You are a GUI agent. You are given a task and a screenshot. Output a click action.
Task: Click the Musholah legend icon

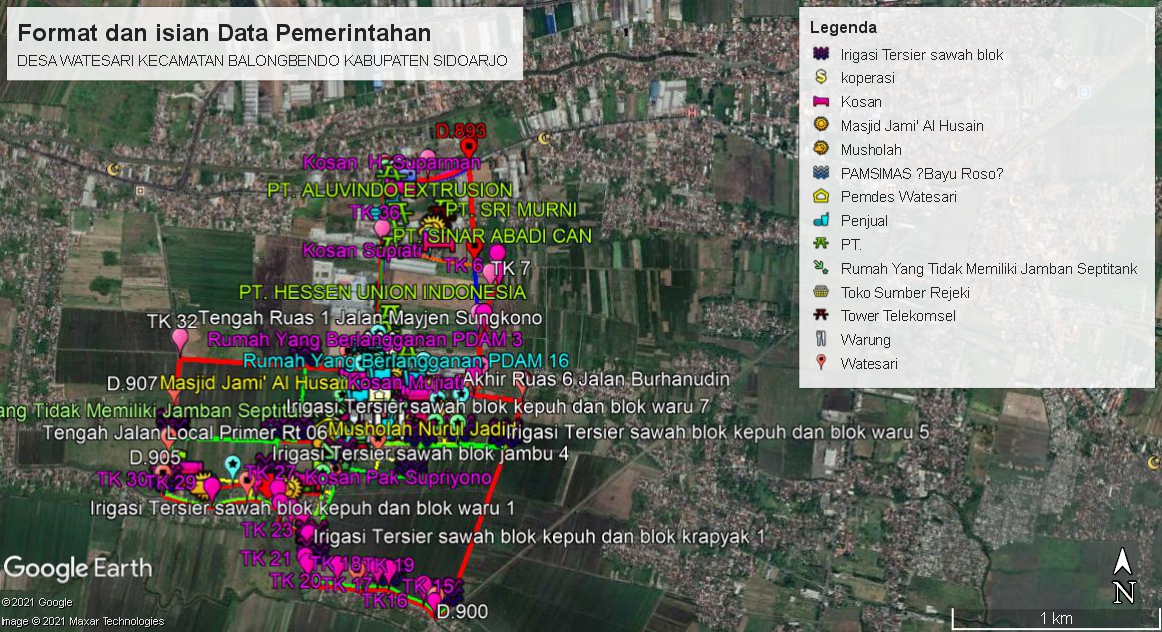point(821,149)
